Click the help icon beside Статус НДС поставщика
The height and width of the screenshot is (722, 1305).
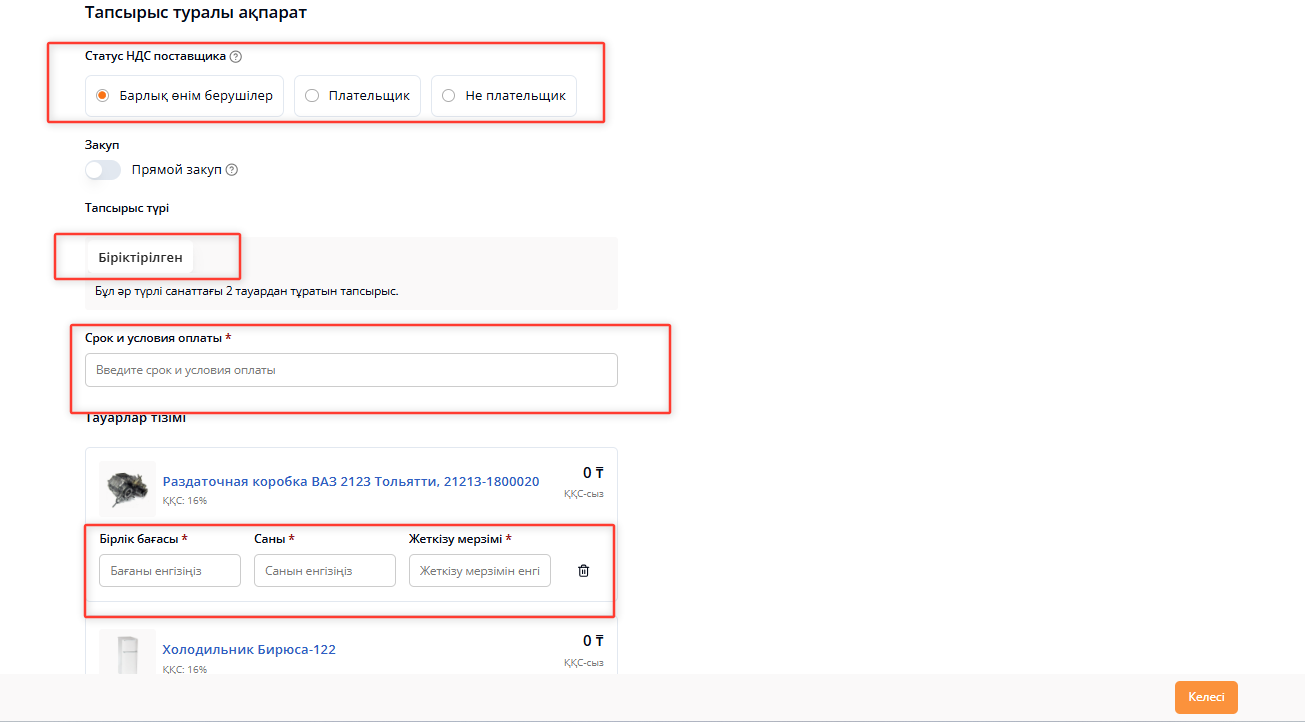tap(236, 57)
